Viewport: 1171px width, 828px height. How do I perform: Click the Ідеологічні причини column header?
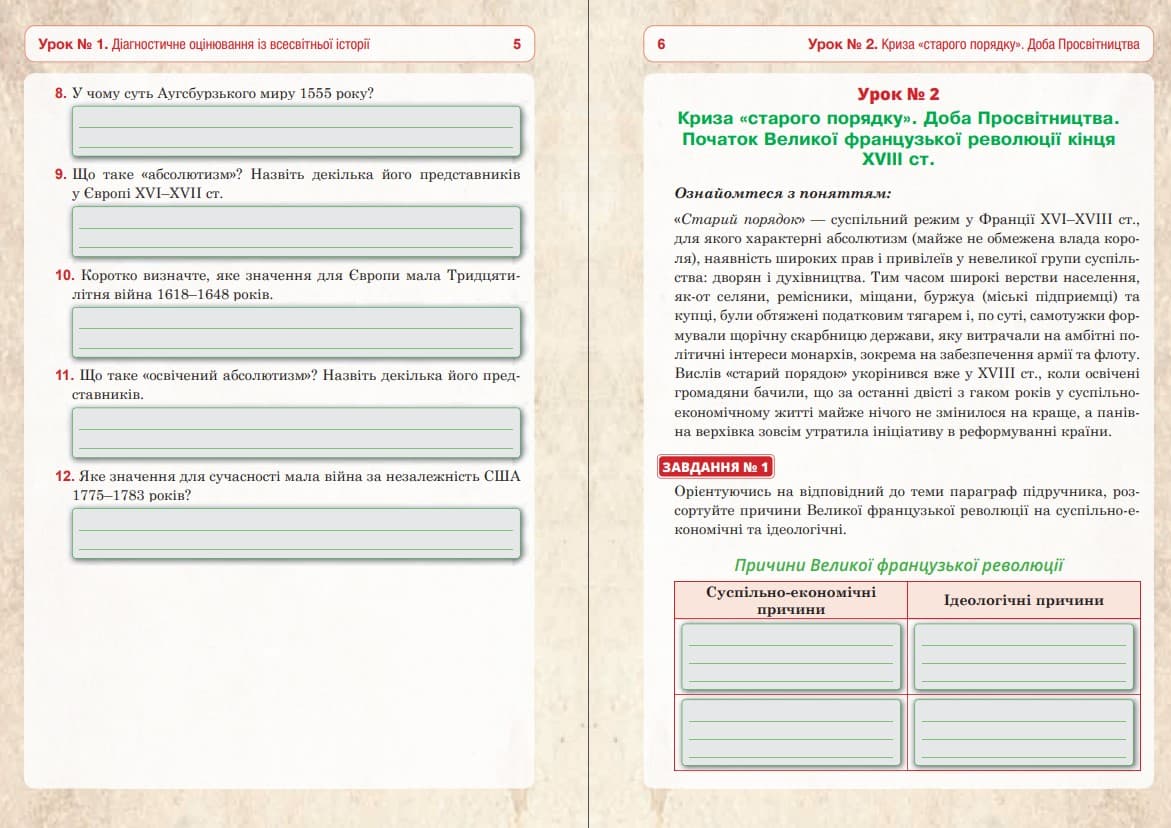click(1024, 600)
